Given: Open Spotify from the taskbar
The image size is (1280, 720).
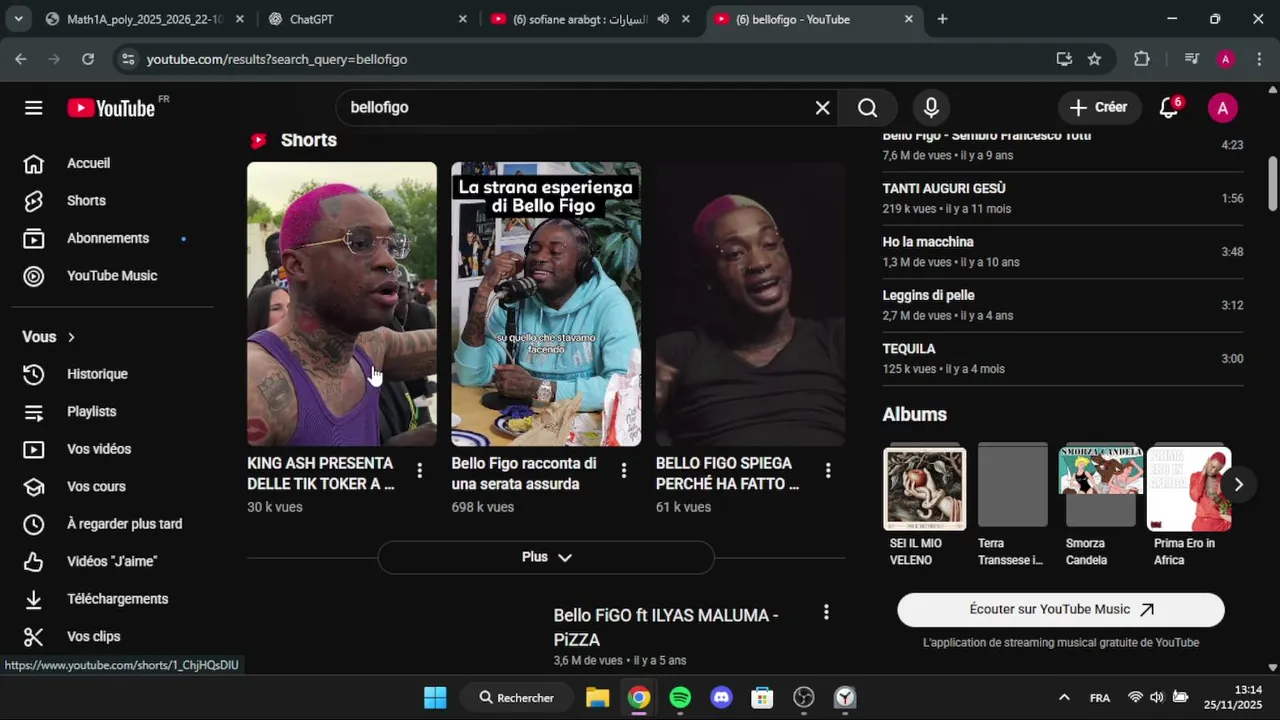Looking at the screenshot, I should 680,697.
